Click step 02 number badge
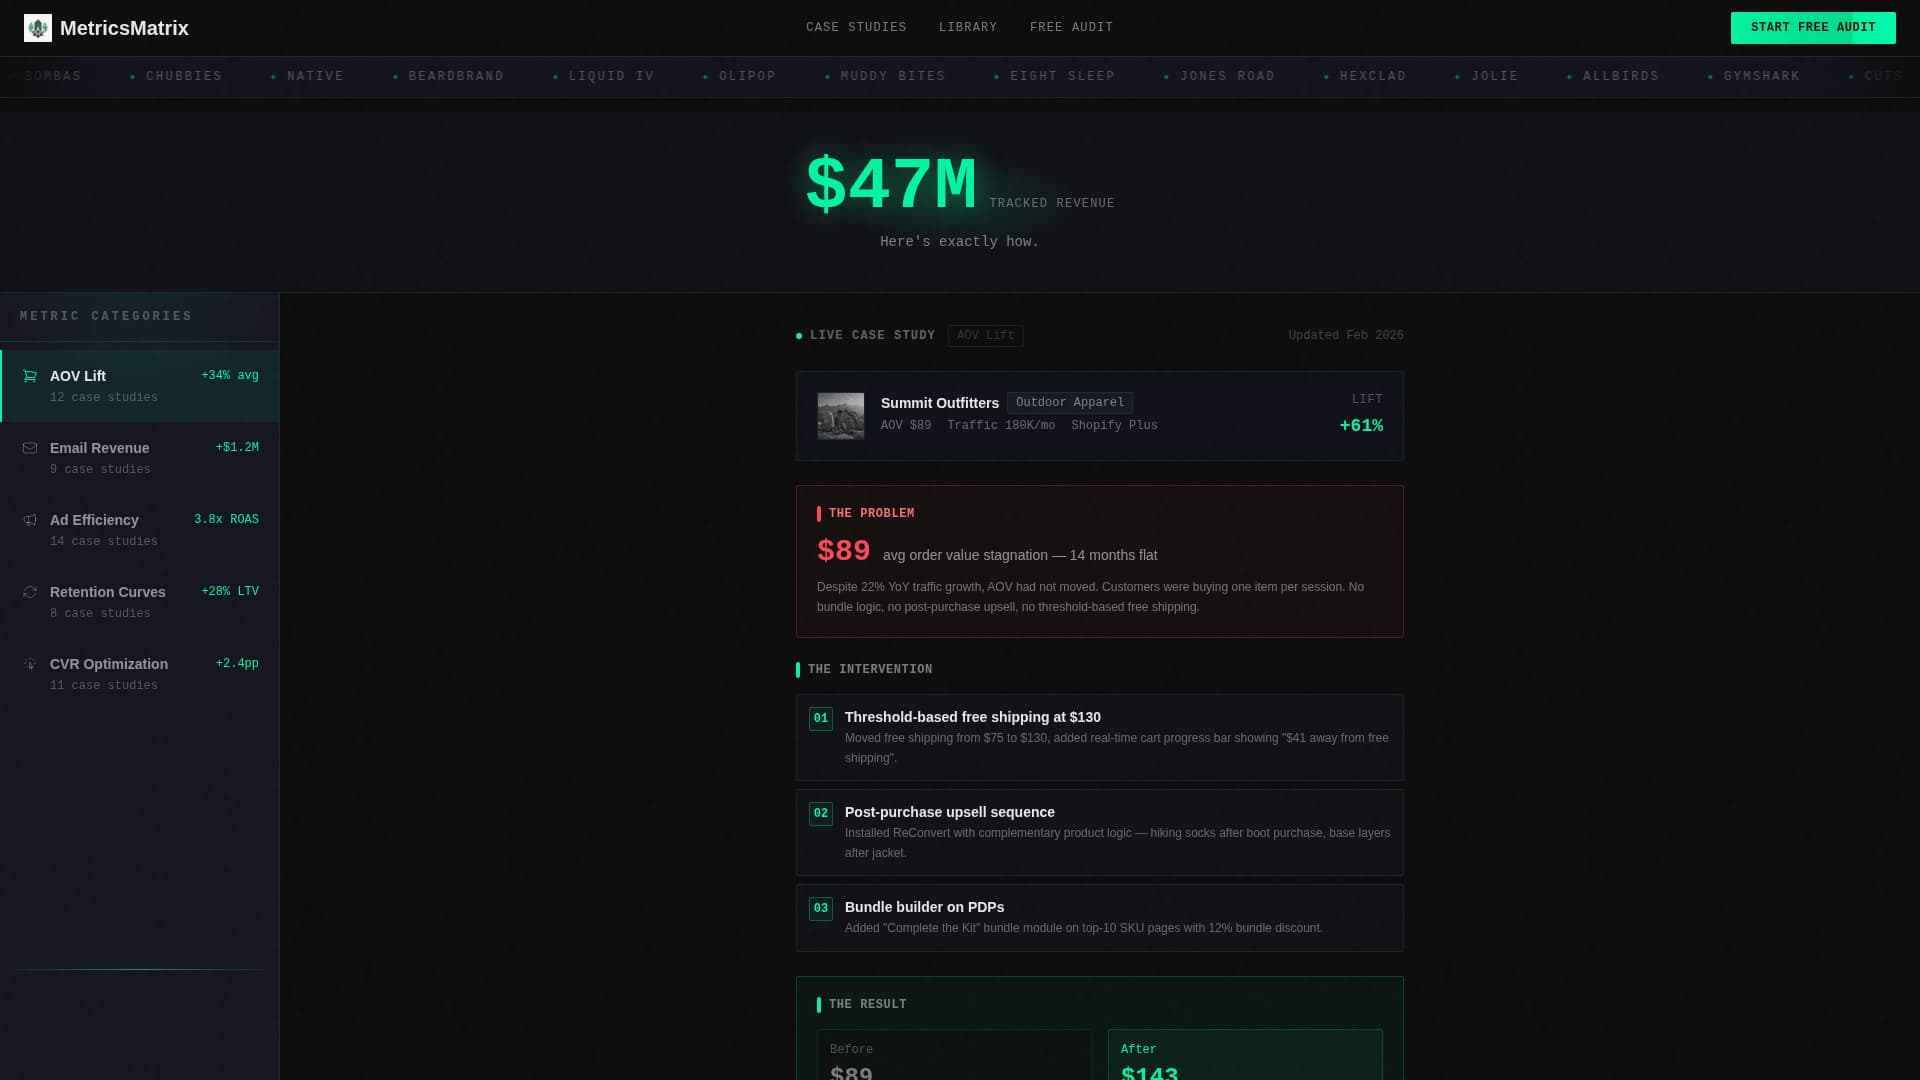 coord(821,814)
